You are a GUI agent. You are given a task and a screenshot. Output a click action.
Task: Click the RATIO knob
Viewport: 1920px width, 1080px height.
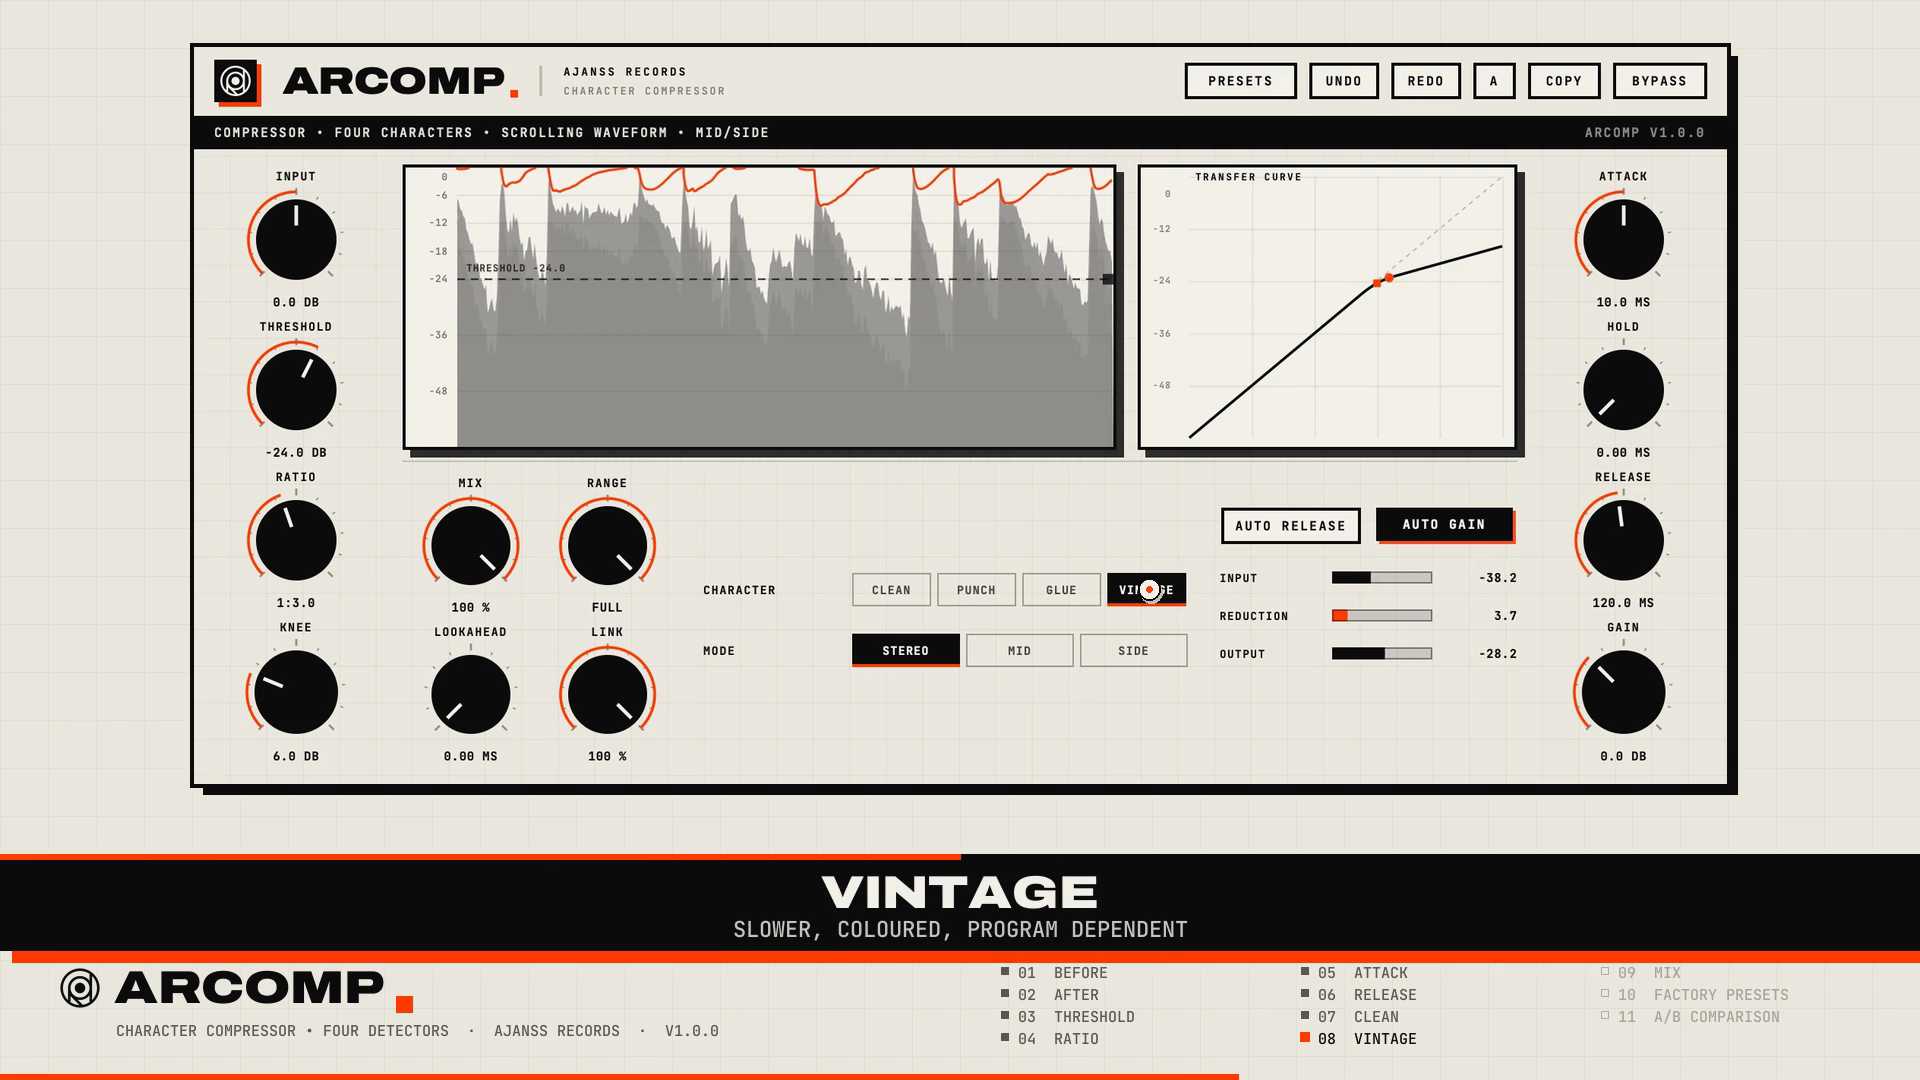pos(296,540)
